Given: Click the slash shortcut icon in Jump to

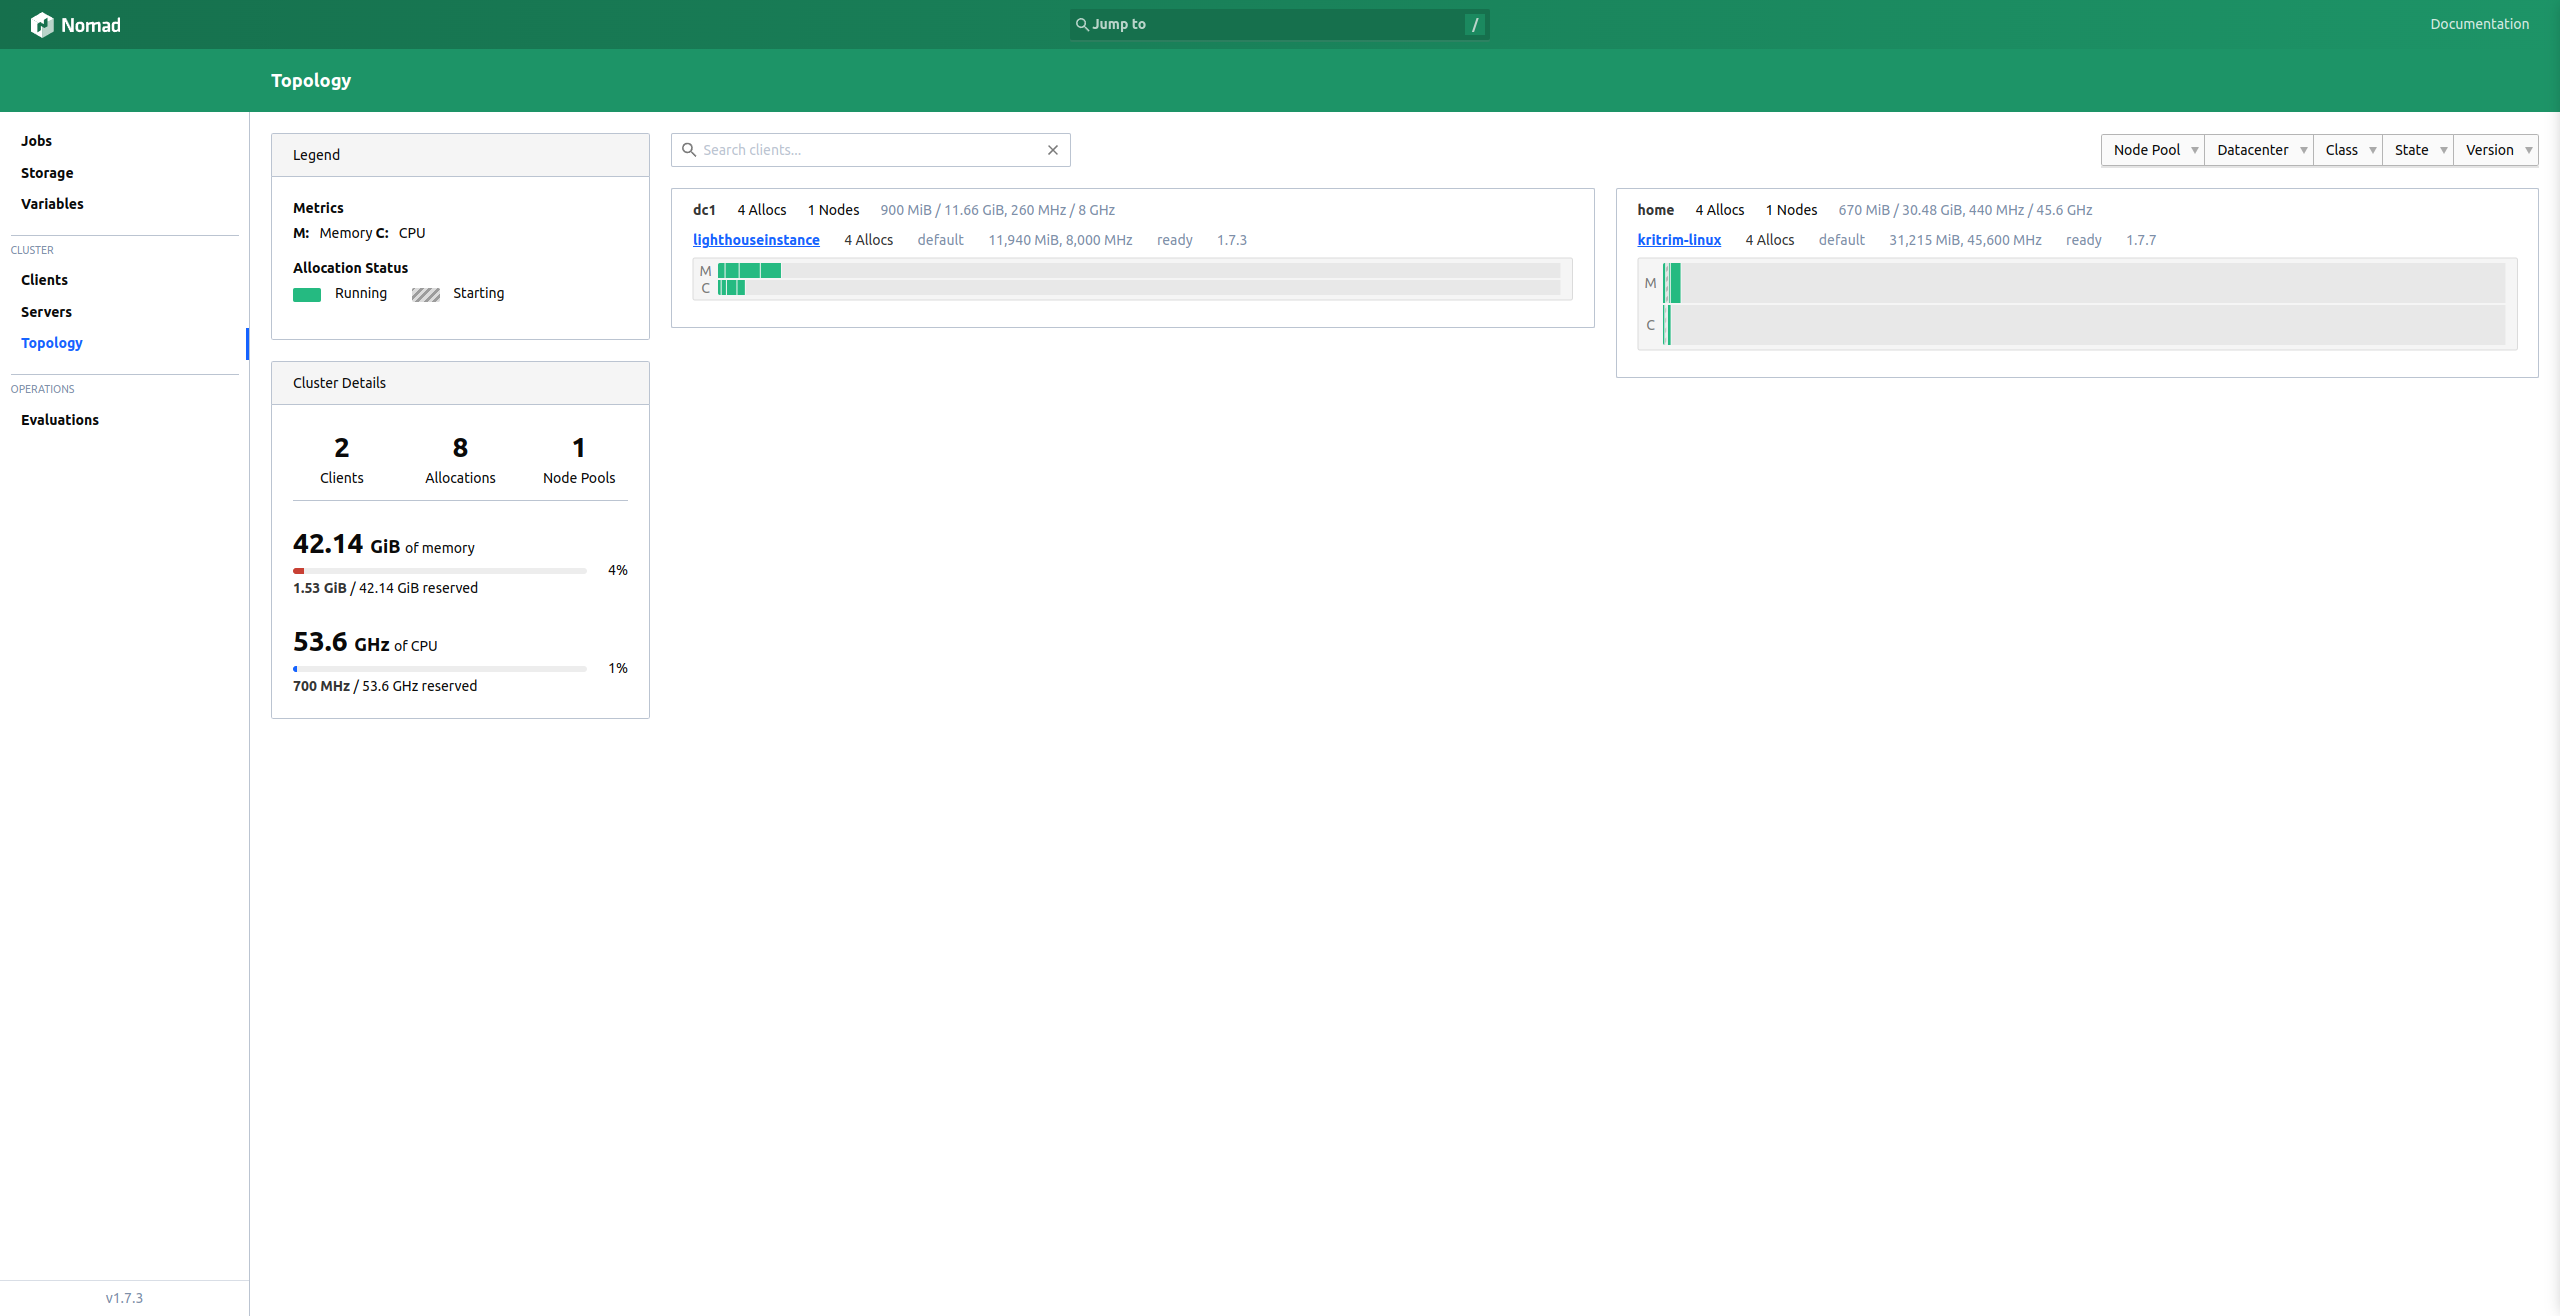Looking at the screenshot, I should coord(1474,24).
